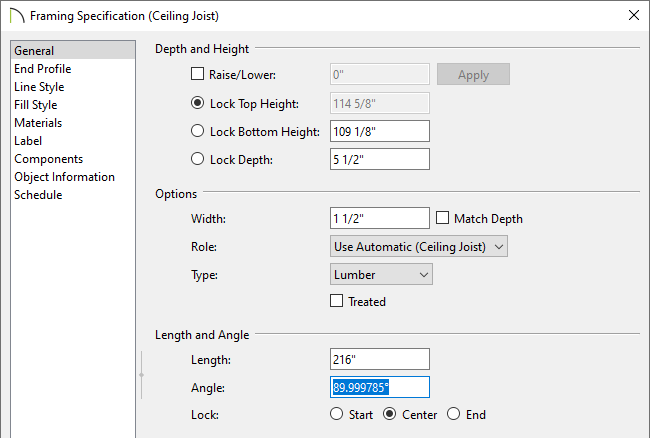Tick the Treated checkbox
The image size is (650, 438).
tap(337, 301)
